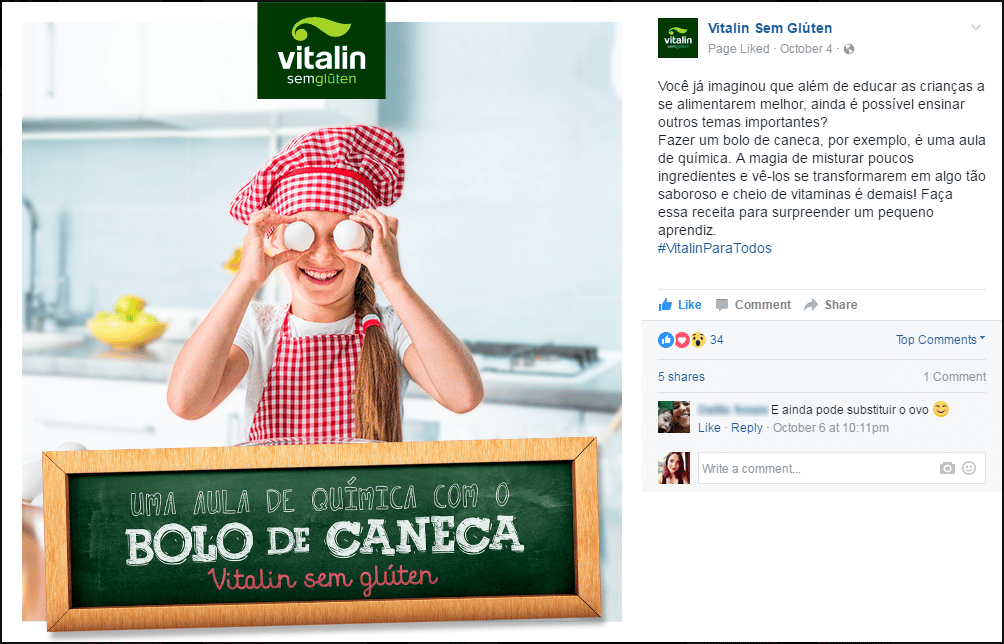Screen dimensions: 1004x644
Task: Click the Comment speech bubble icon
Action: 722,305
